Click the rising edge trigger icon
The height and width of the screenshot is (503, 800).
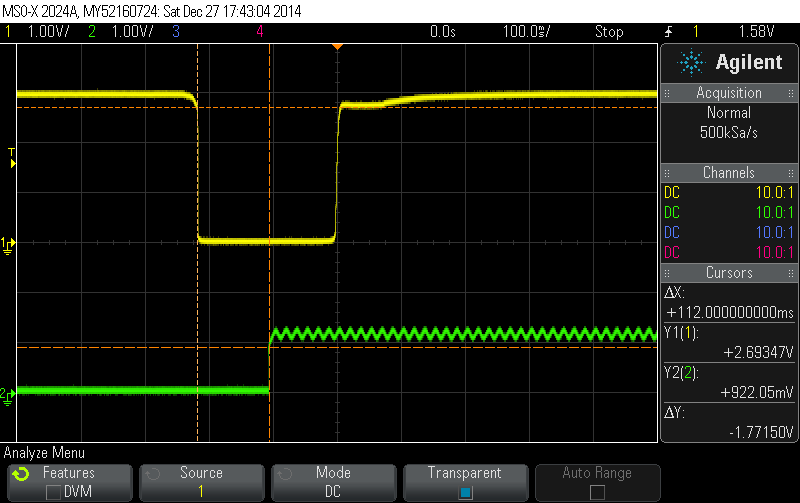click(x=668, y=32)
